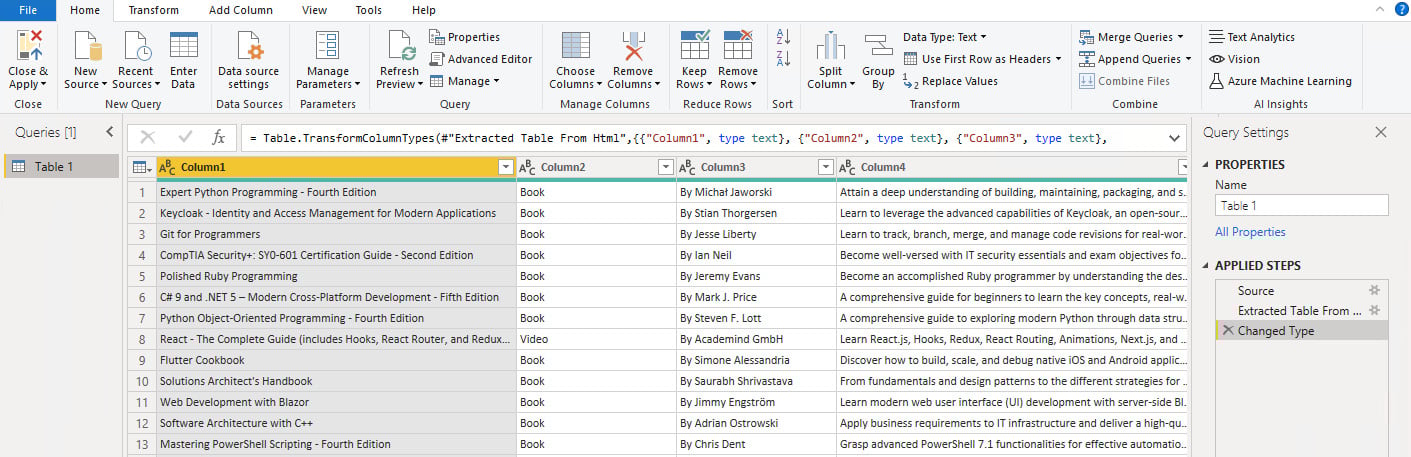Open Data Type: Text dropdown
Screen dimensions: 1411x457
click(x=945, y=37)
